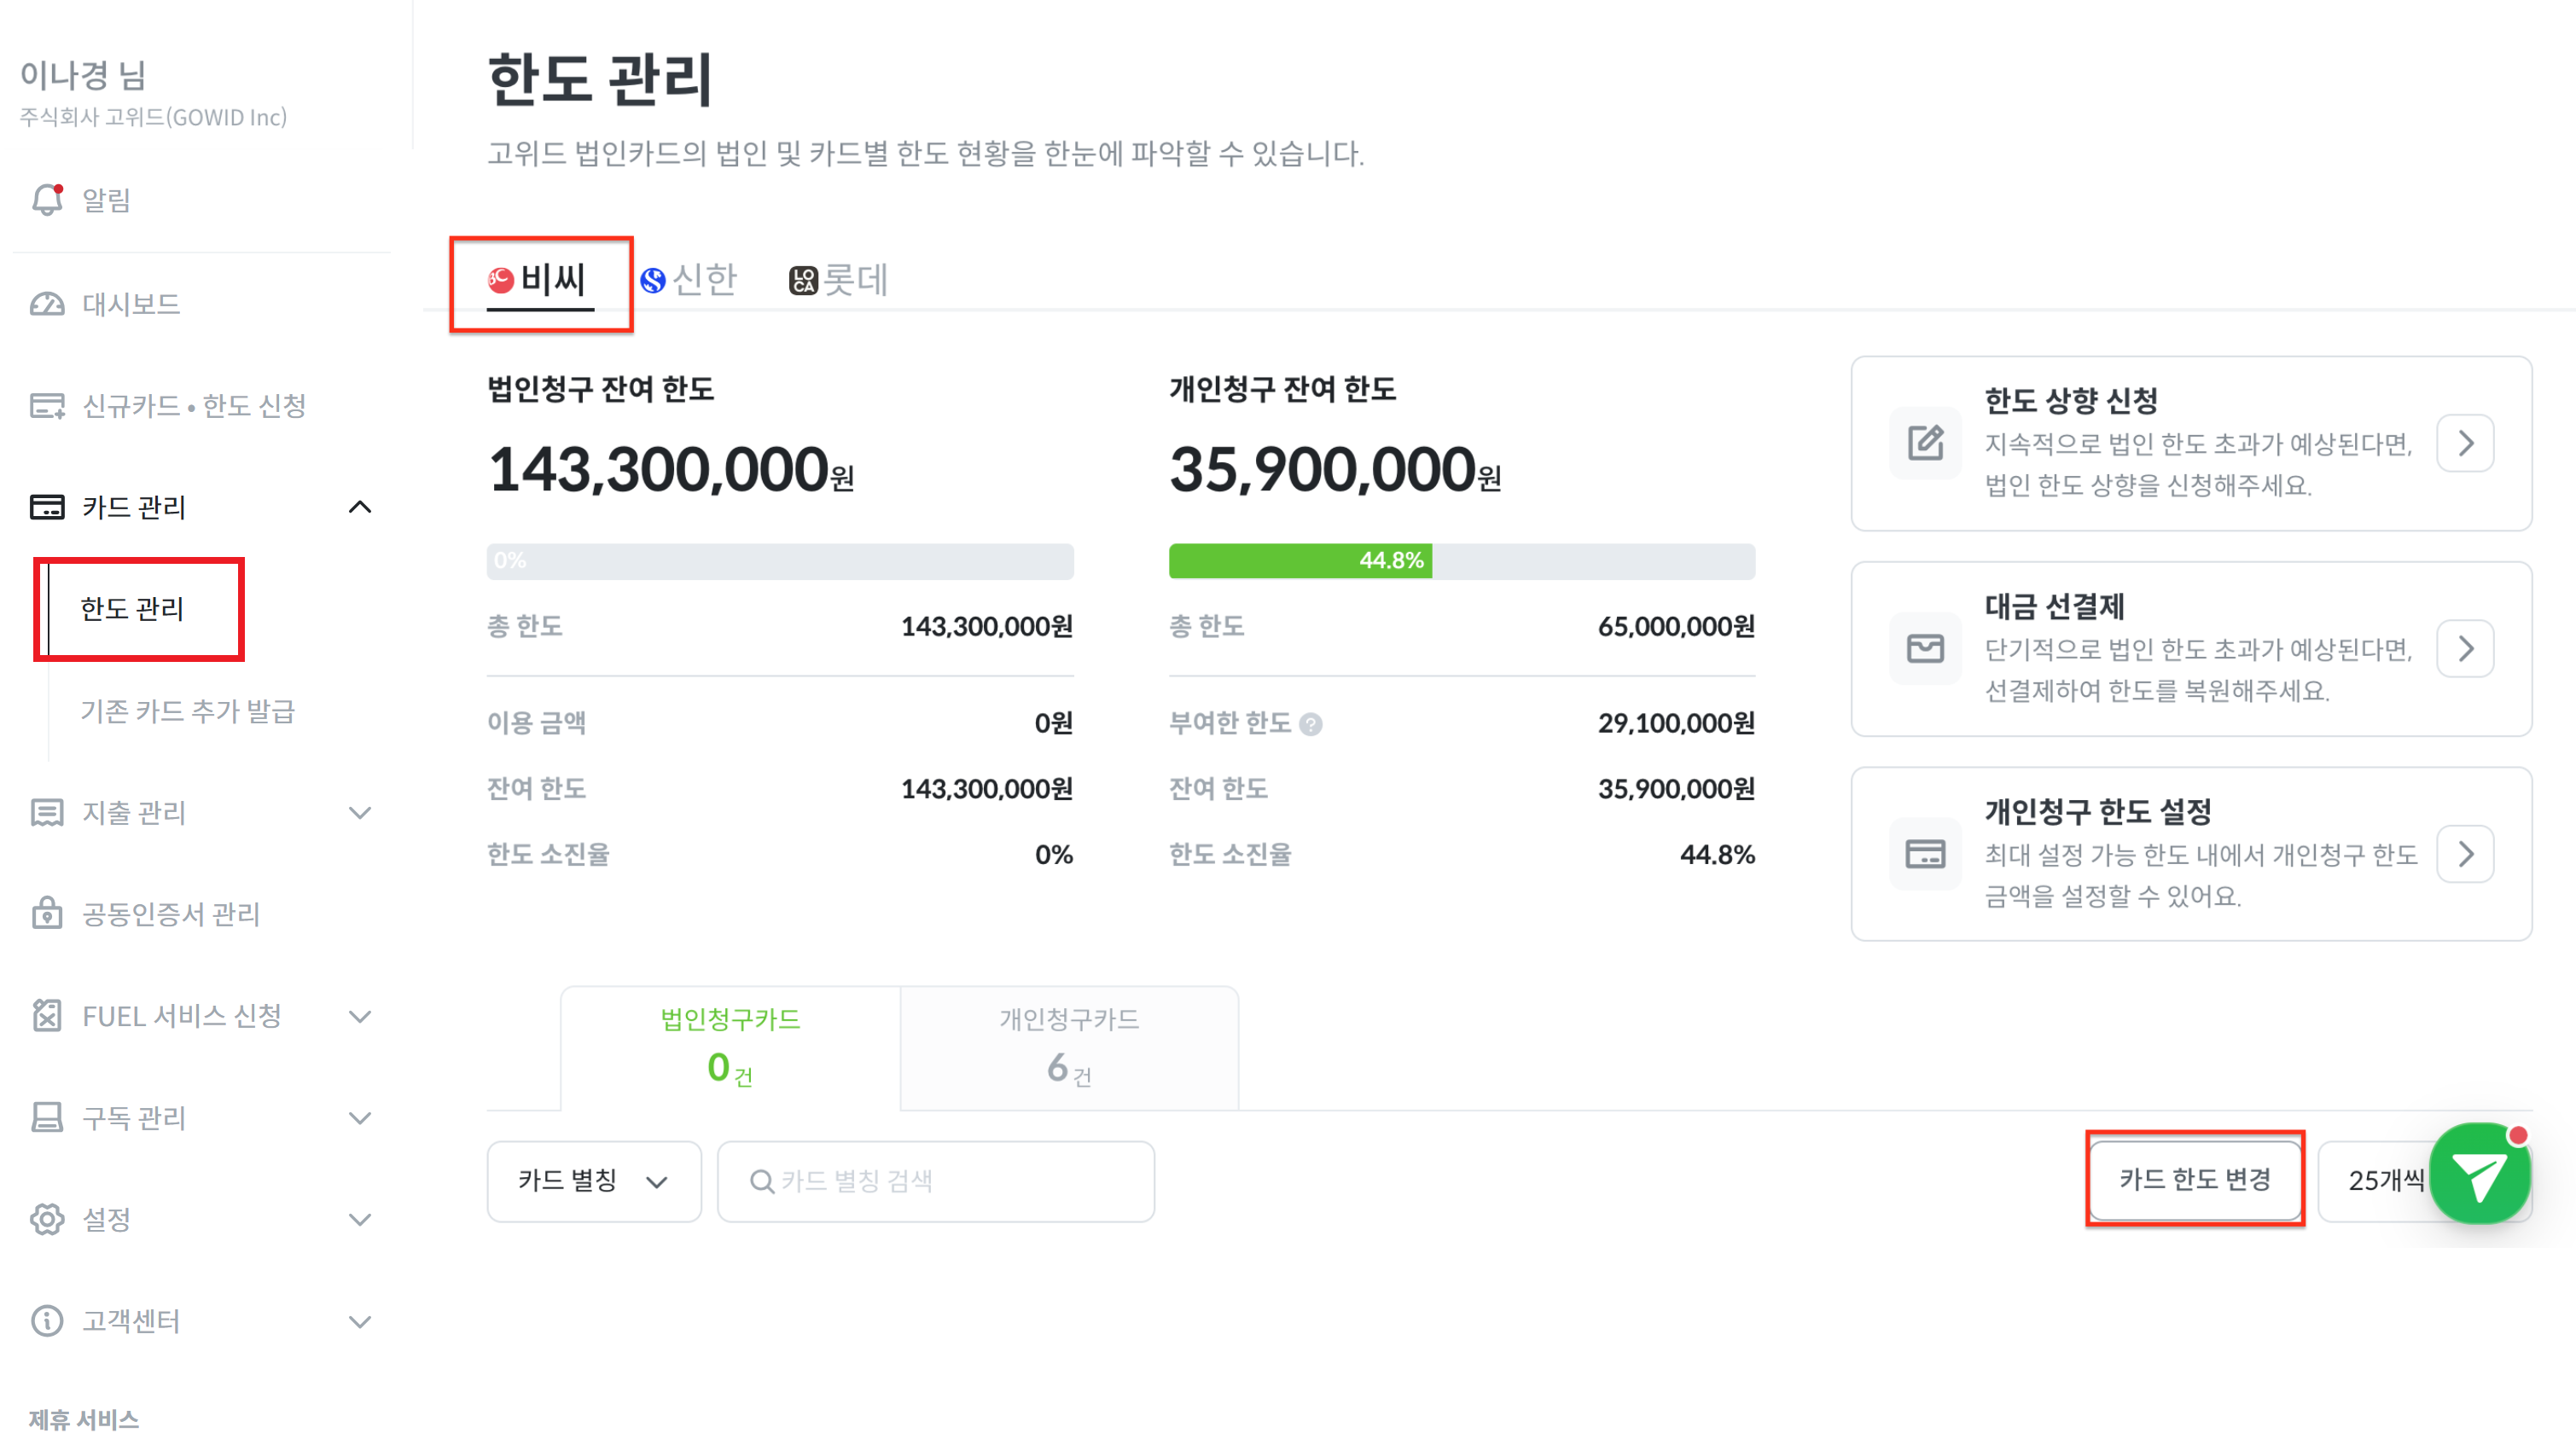The image size is (2576, 1433).
Task: Click the 카드 별칭 검색 input field
Action: coord(936,1181)
